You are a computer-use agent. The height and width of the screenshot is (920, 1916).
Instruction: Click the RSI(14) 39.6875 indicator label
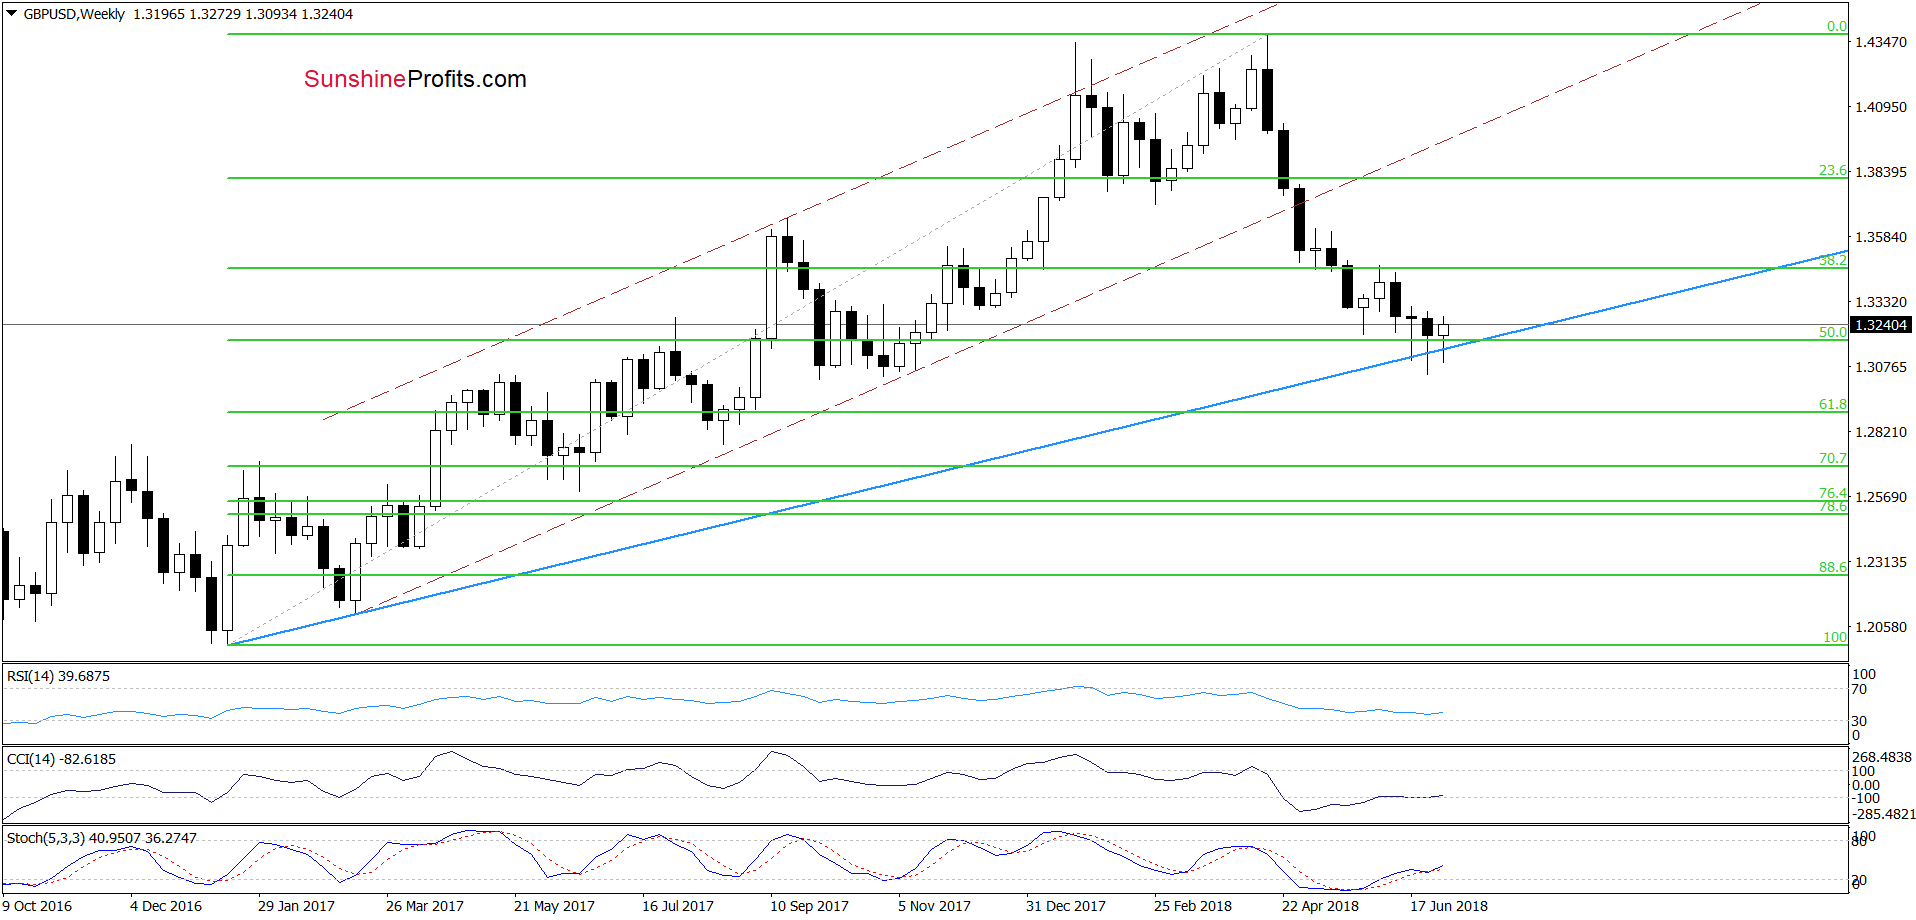(x=58, y=676)
